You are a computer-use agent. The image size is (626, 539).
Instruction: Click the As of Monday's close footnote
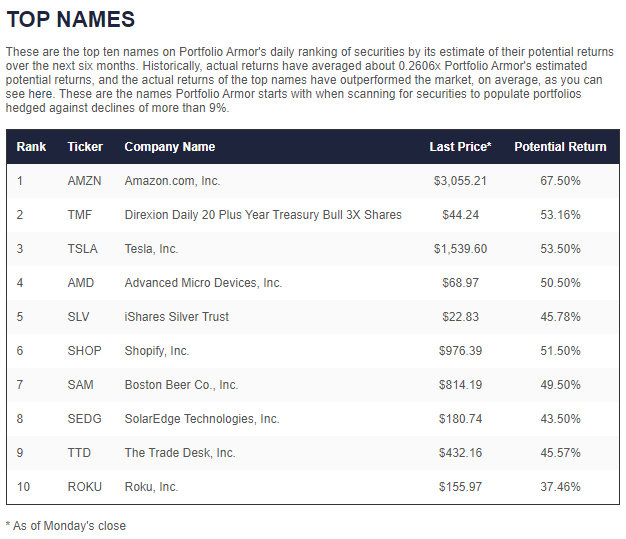tap(65, 525)
